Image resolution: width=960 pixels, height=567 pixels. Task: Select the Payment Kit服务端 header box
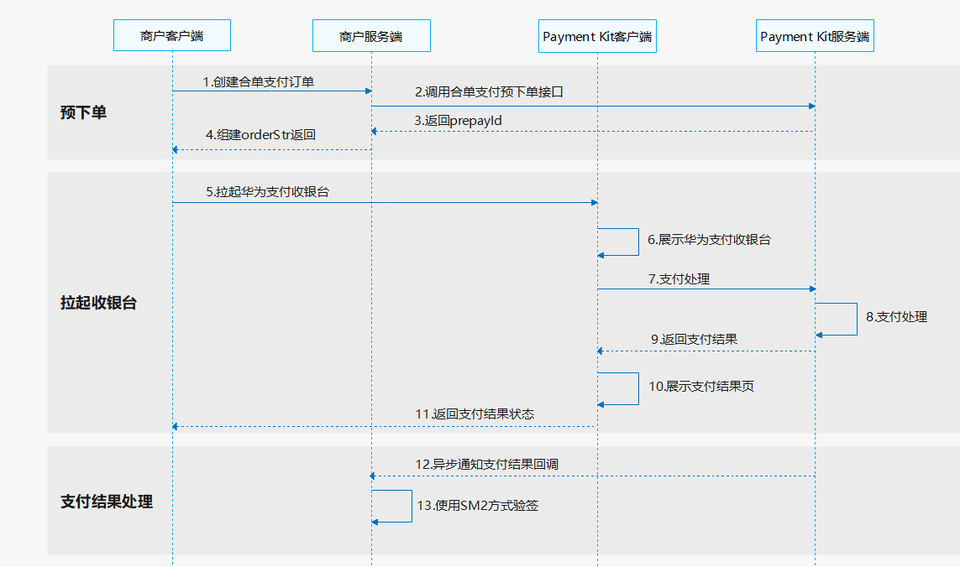pyautogui.click(x=815, y=36)
